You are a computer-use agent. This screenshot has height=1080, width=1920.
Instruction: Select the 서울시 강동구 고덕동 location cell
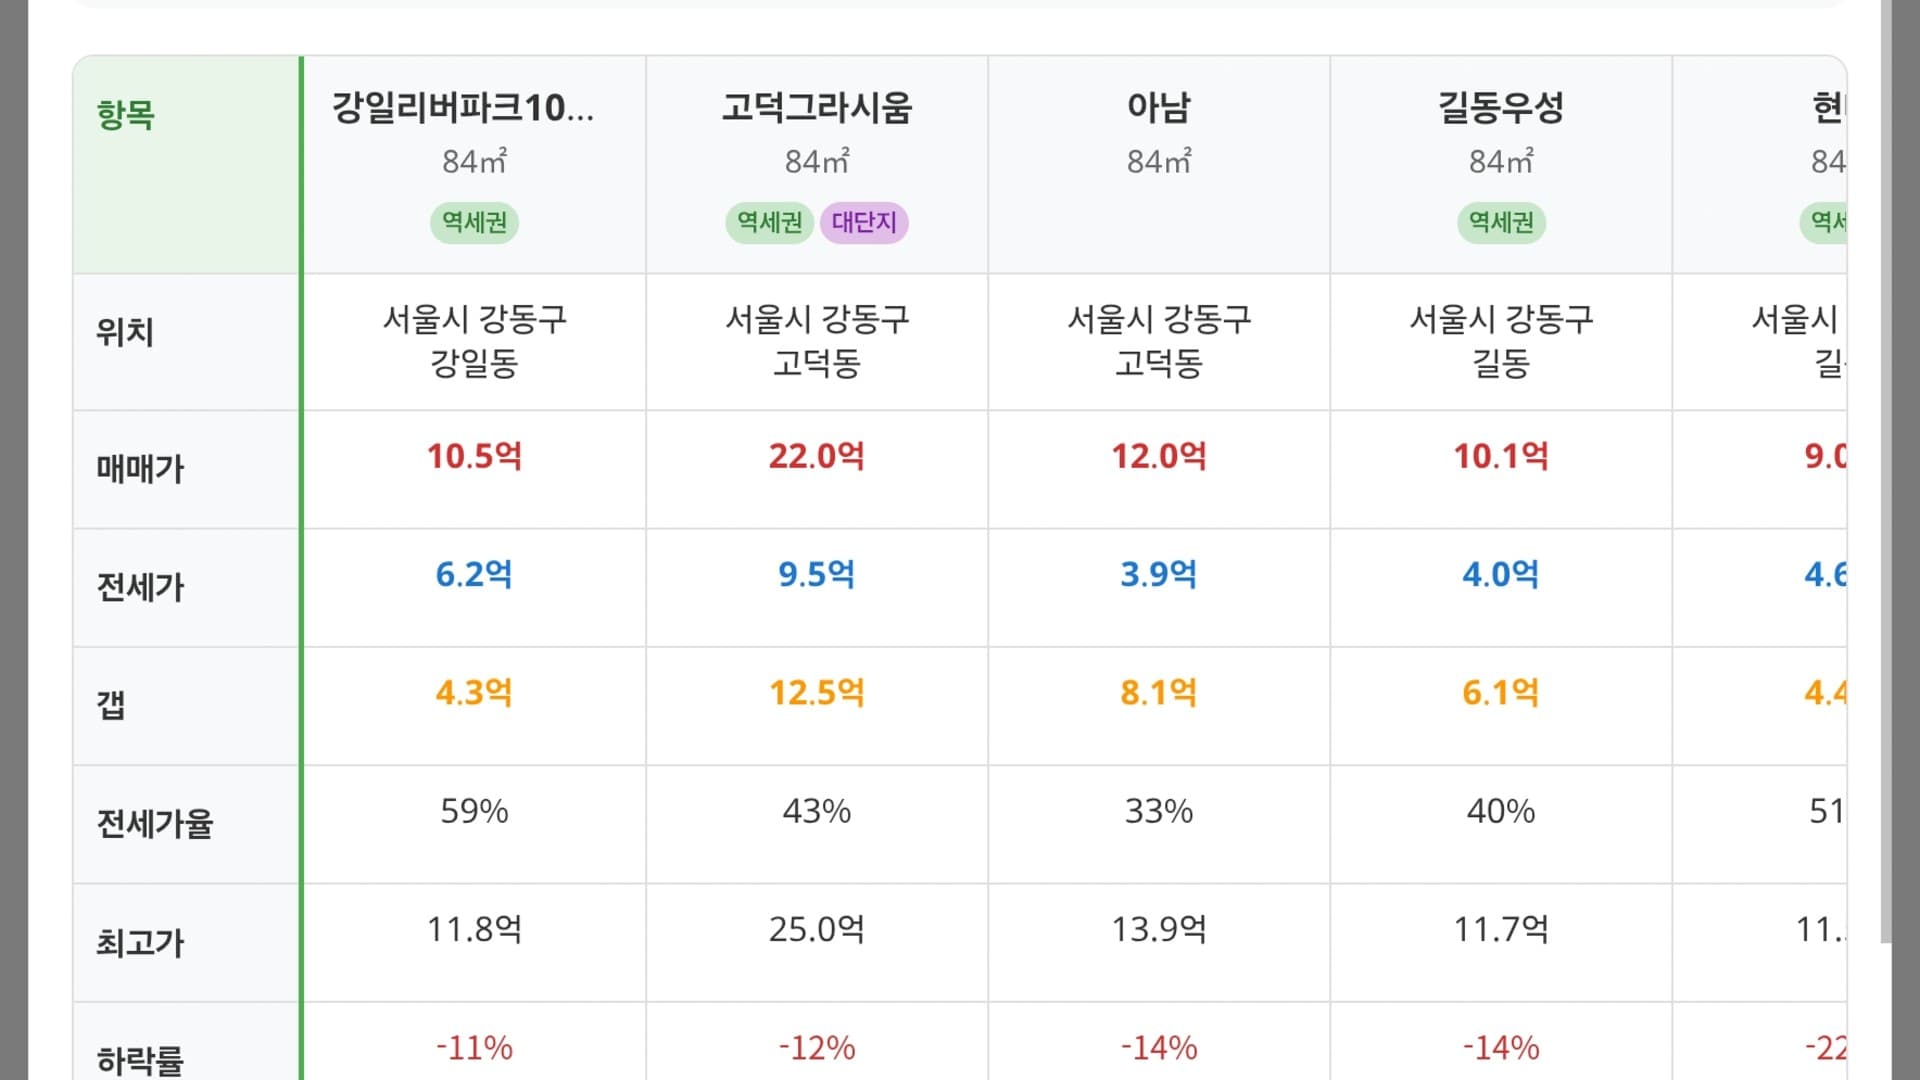(x=817, y=342)
